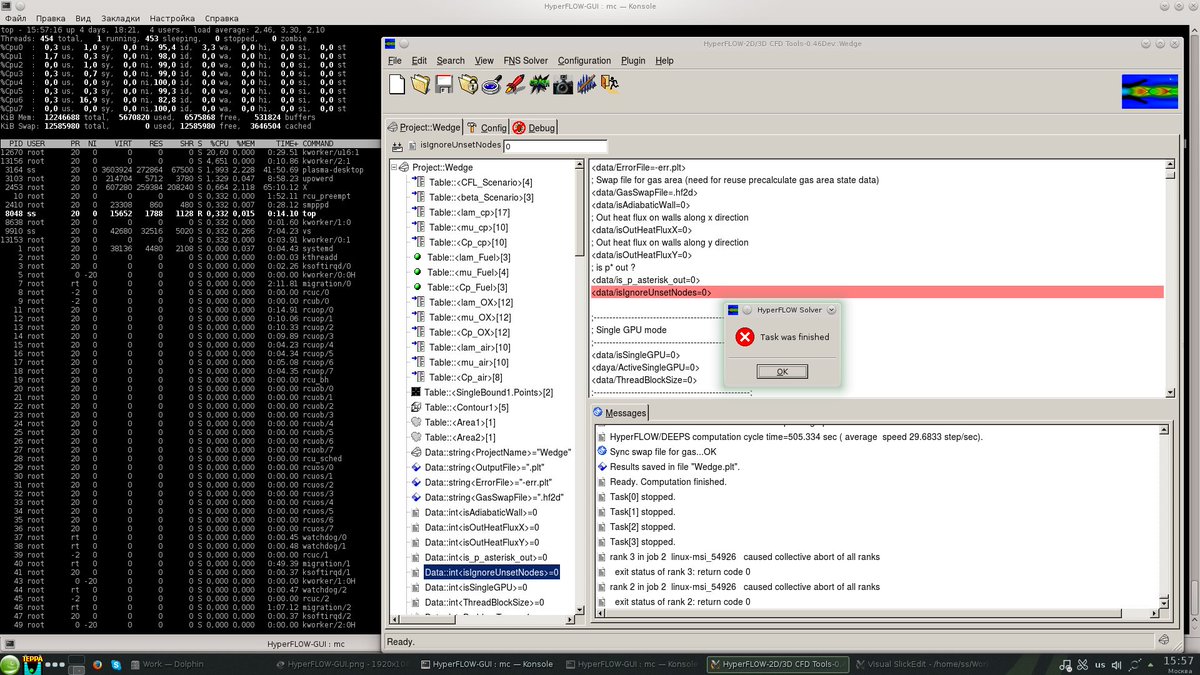Create a new file with the blank page icon

396,84
